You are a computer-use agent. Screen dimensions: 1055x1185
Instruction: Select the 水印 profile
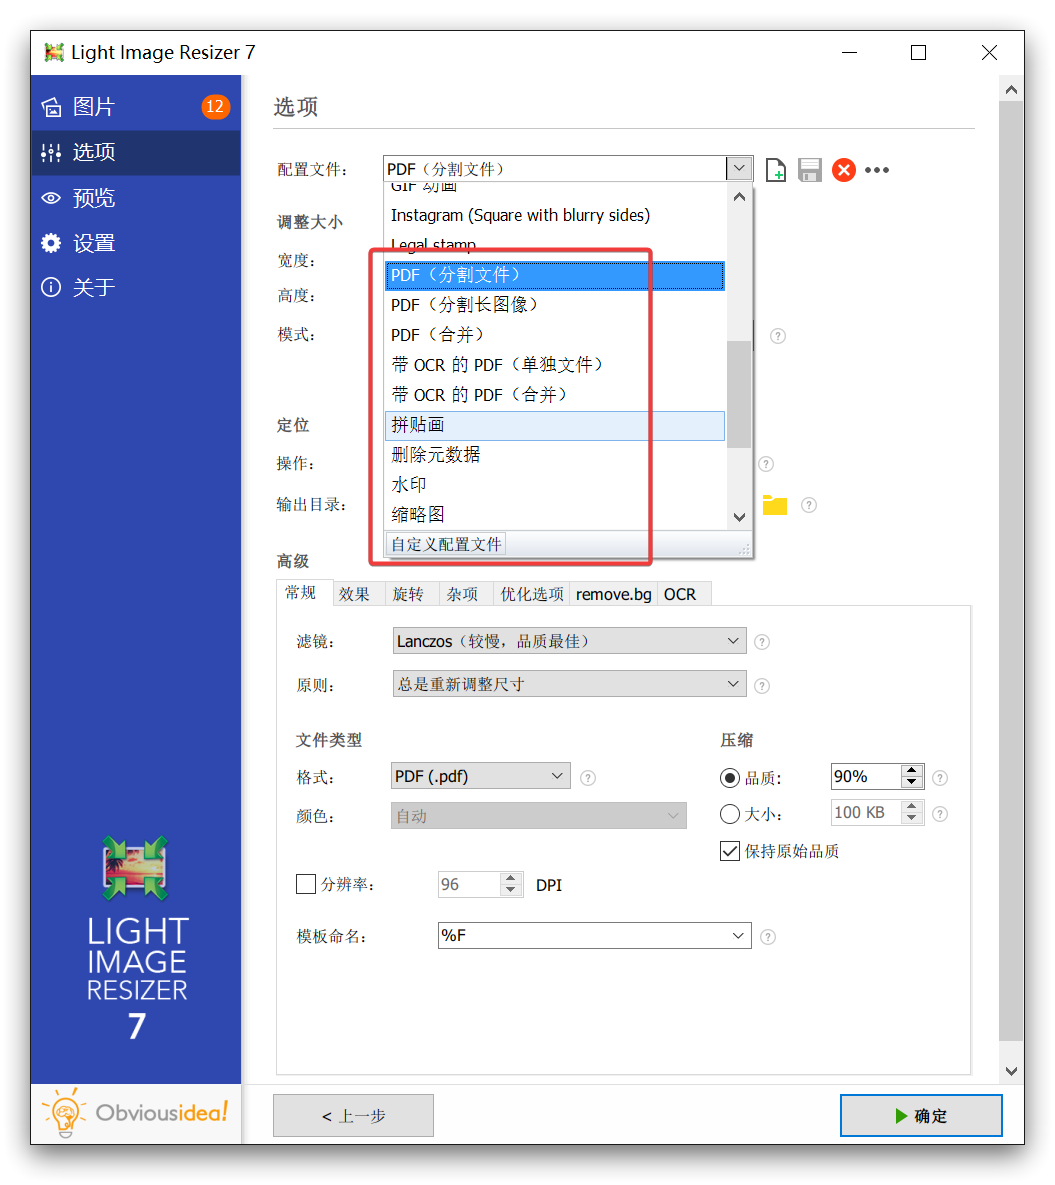pyautogui.click(x=555, y=485)
